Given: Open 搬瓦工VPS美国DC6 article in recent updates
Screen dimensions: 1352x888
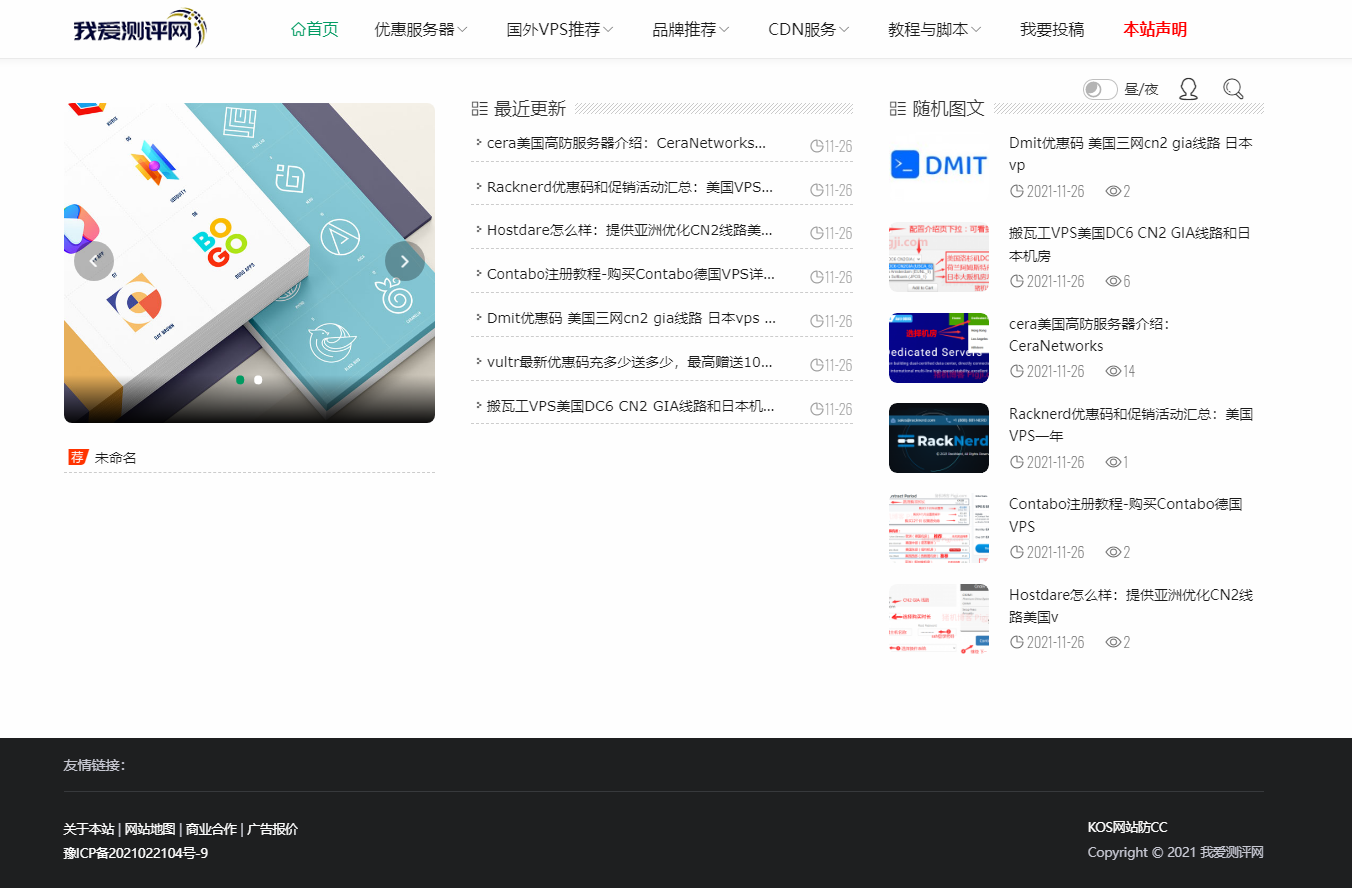Looking at the screenshot, I should click(630, 406).
